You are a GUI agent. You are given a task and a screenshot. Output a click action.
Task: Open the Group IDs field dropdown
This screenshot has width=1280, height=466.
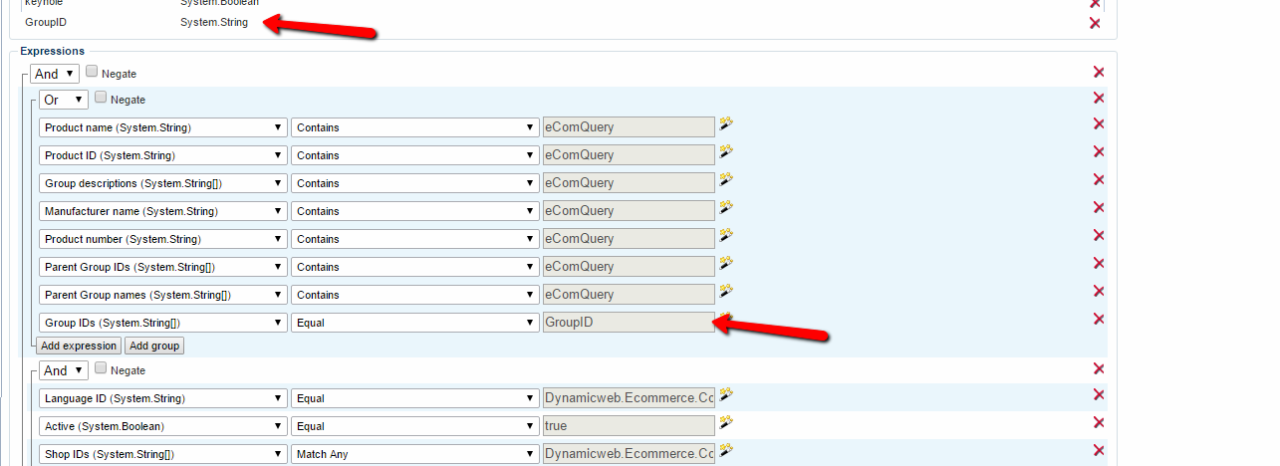click(163, 323)
